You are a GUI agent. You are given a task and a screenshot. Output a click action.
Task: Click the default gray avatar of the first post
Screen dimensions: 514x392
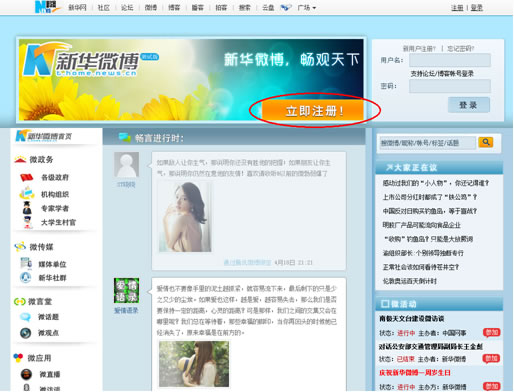point(127,164)
